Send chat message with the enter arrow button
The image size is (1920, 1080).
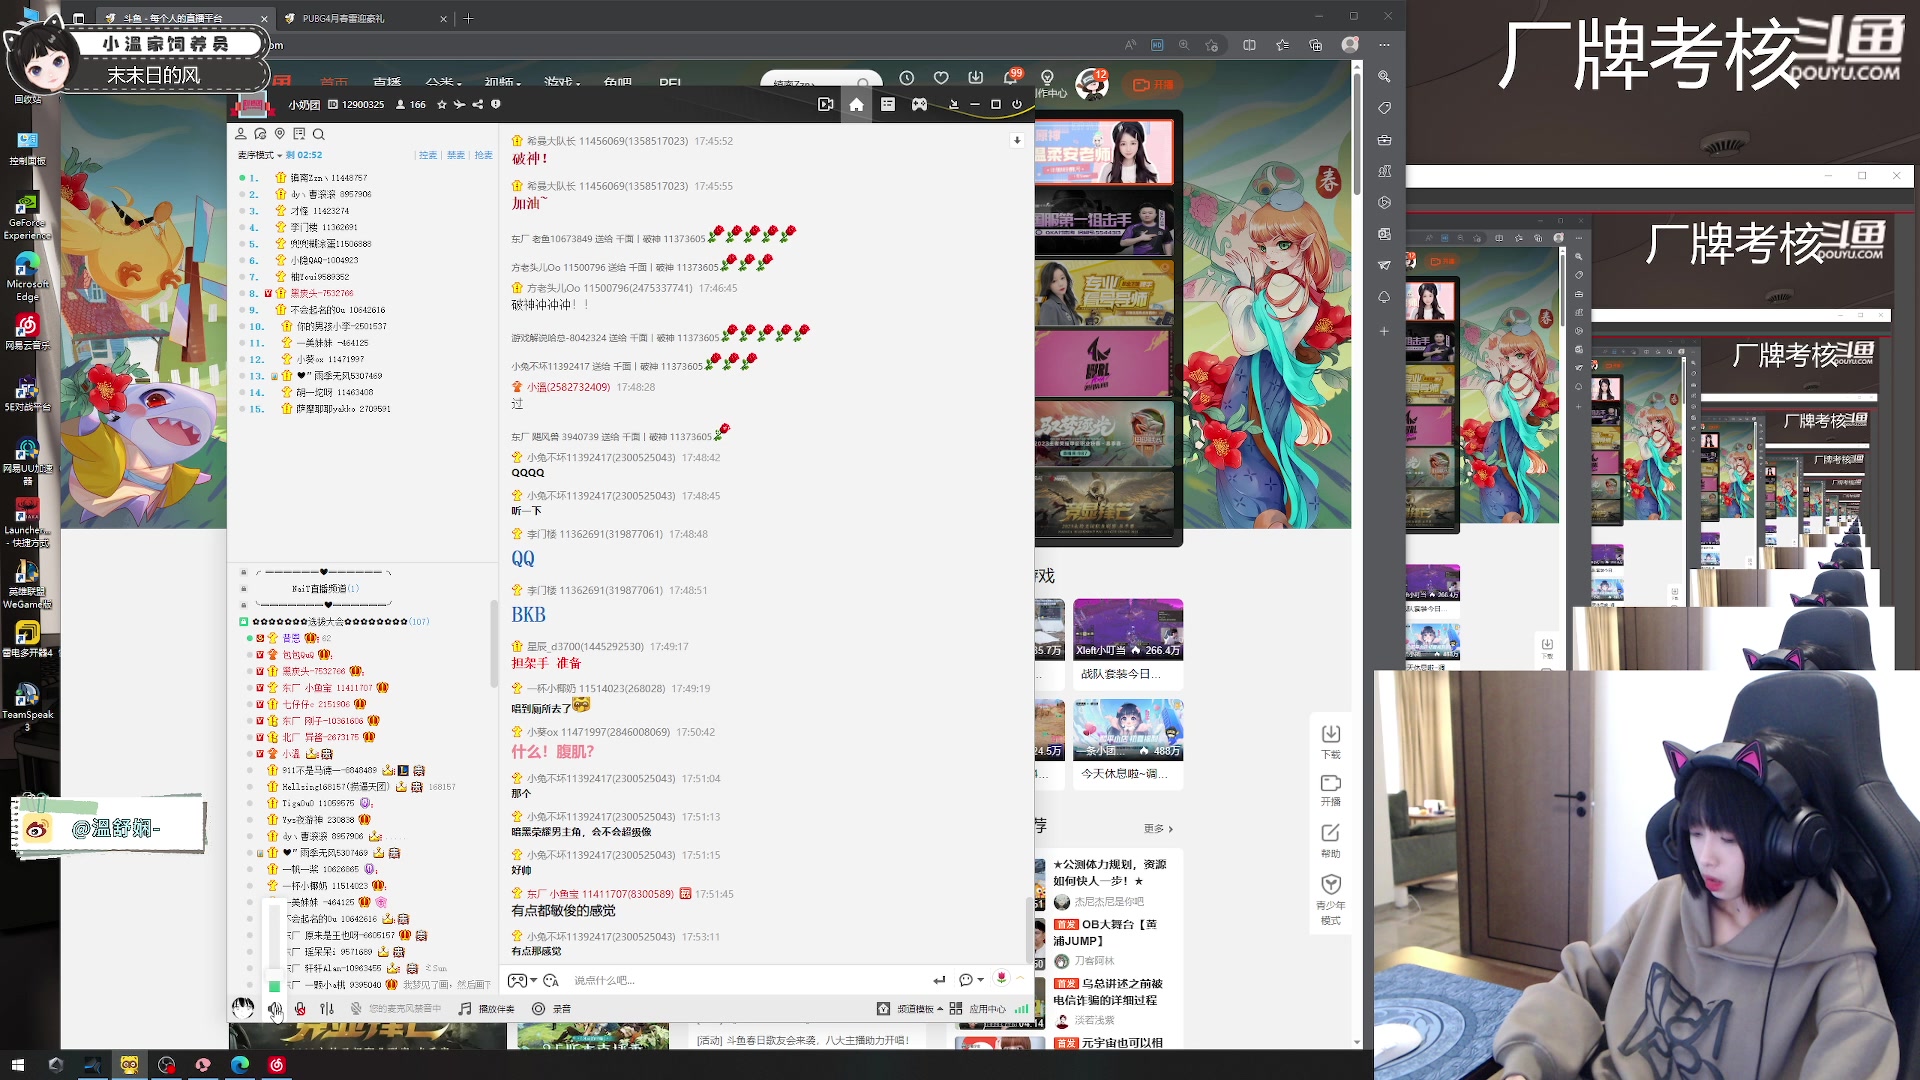coord(939,980)
